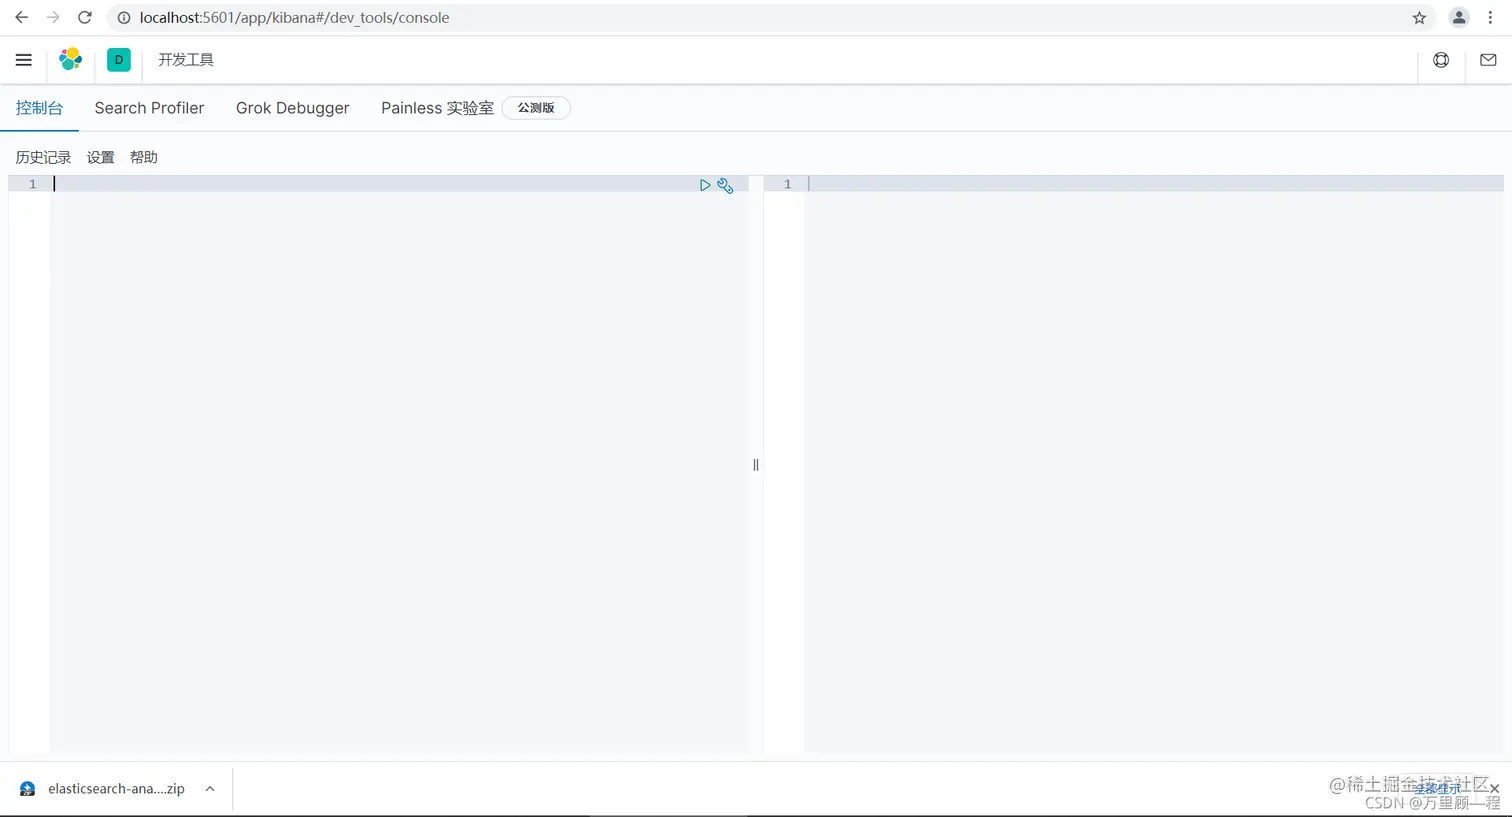Click the localhost:5601 address bar URL
The width and height of the screenshot is (1512, 817).
tap(295, 18)
